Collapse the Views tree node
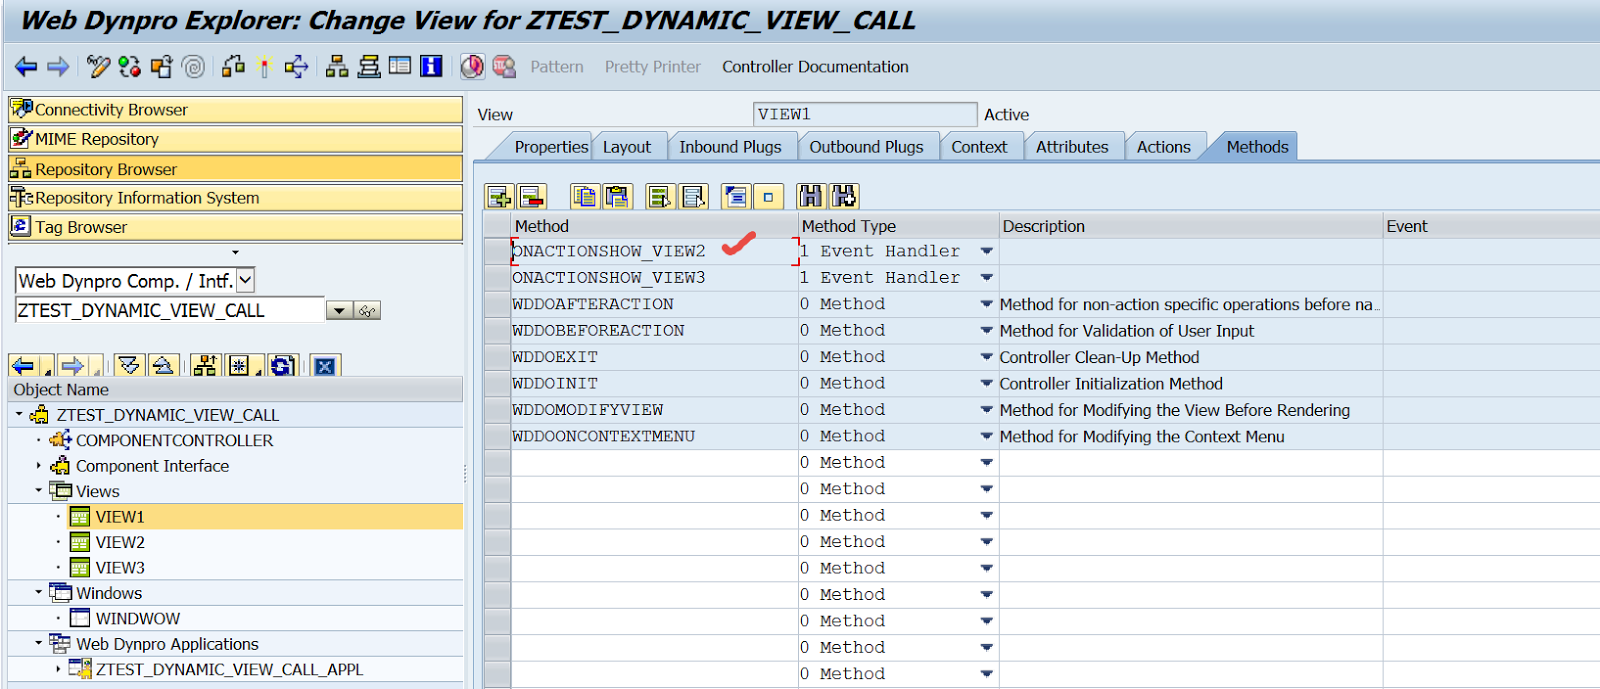Image resolution: width=1600 pixels, height=689 pixels. tap(39, 491)
